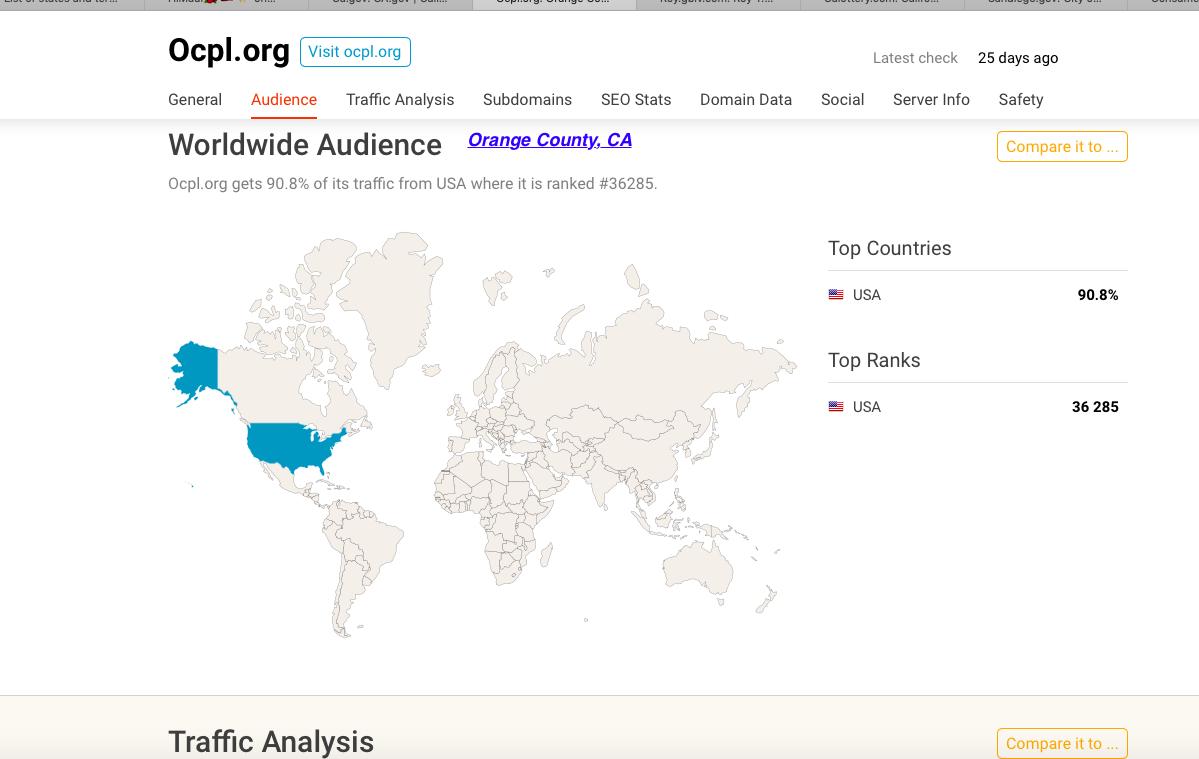Click the USA label under Top Ranks
Screen dimensions: 1199x759
(866, 407)
